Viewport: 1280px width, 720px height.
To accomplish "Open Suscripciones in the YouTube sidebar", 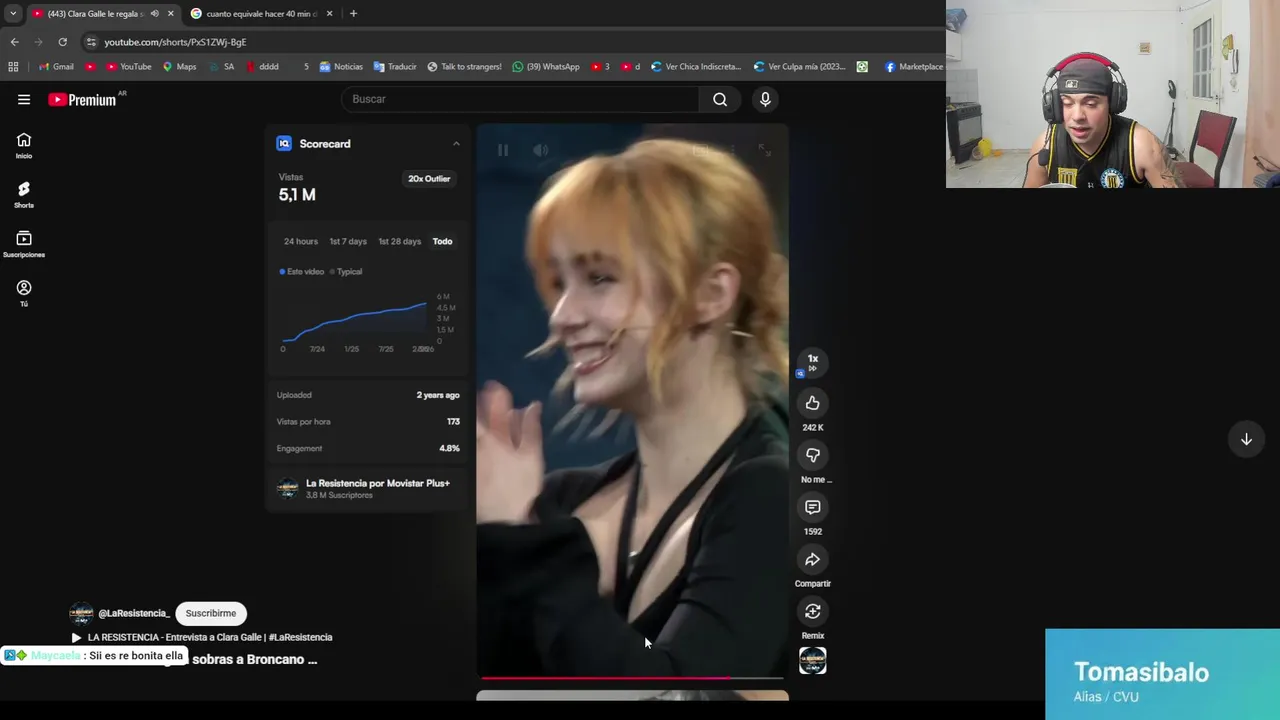I will (24, 244).
